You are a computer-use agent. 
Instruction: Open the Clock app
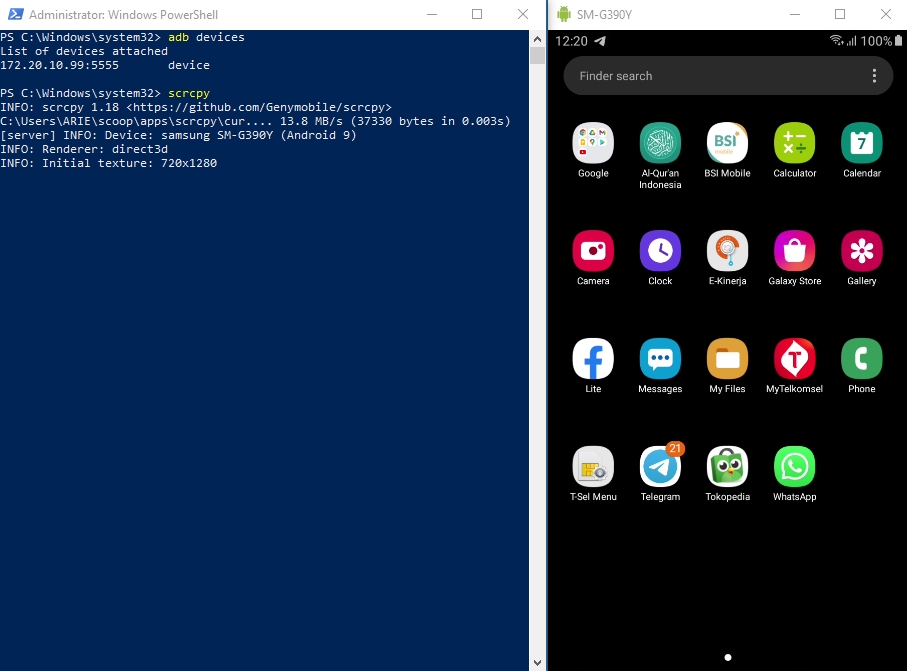[x=660, y=250]
